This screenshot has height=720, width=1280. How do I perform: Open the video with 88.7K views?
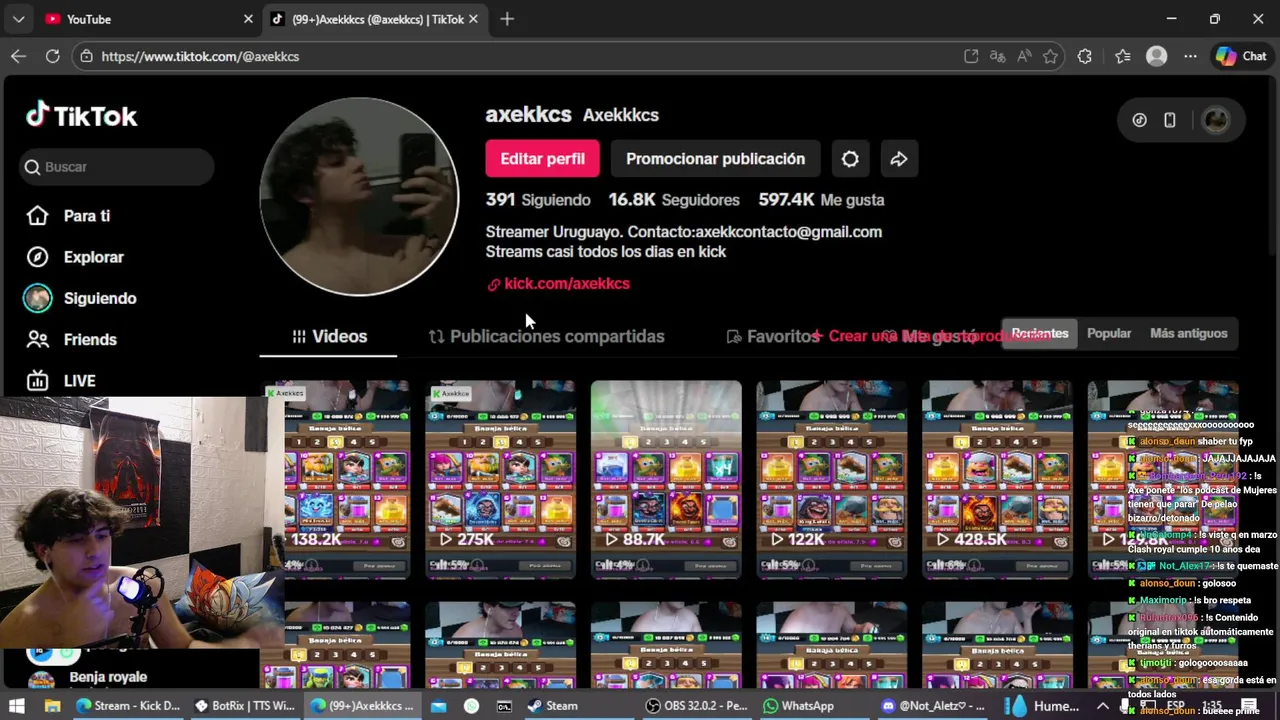(666, 479)
